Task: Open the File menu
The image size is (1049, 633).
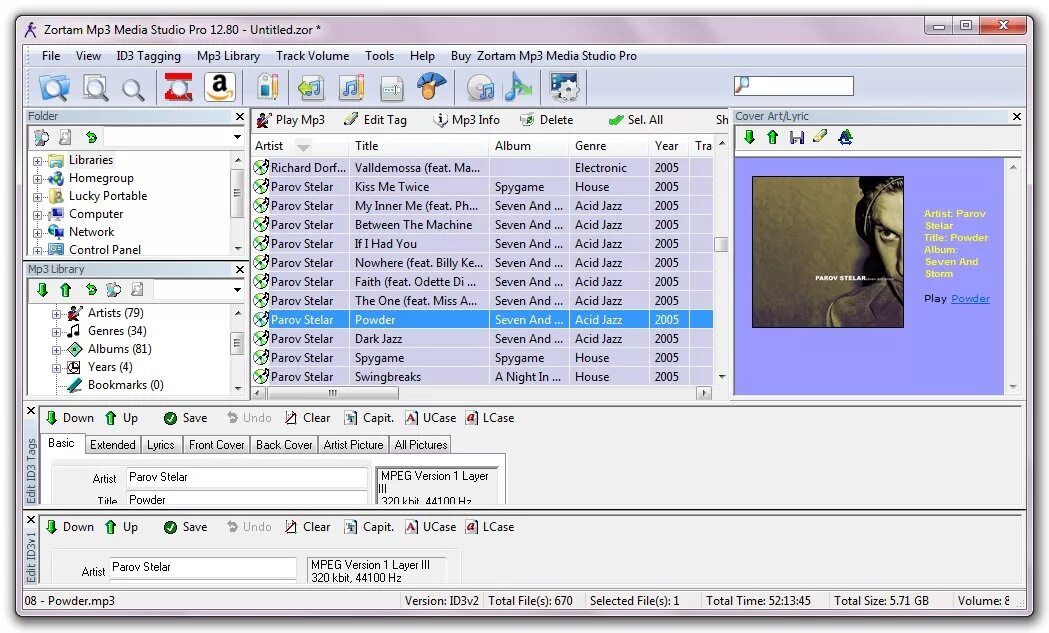Action: pos(51,56)
